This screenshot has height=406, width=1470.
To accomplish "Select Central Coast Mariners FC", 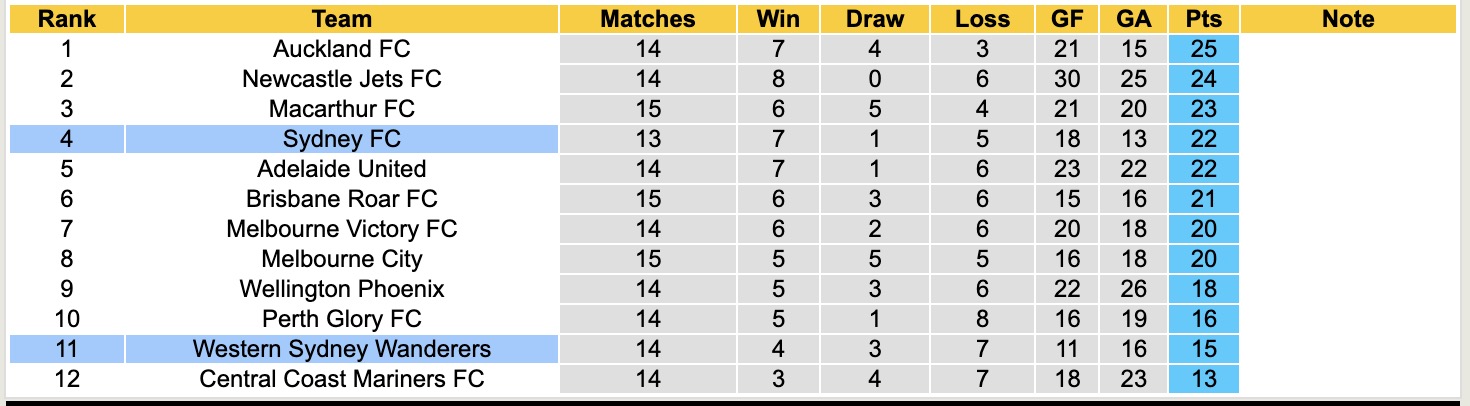I will pos(341,379).
